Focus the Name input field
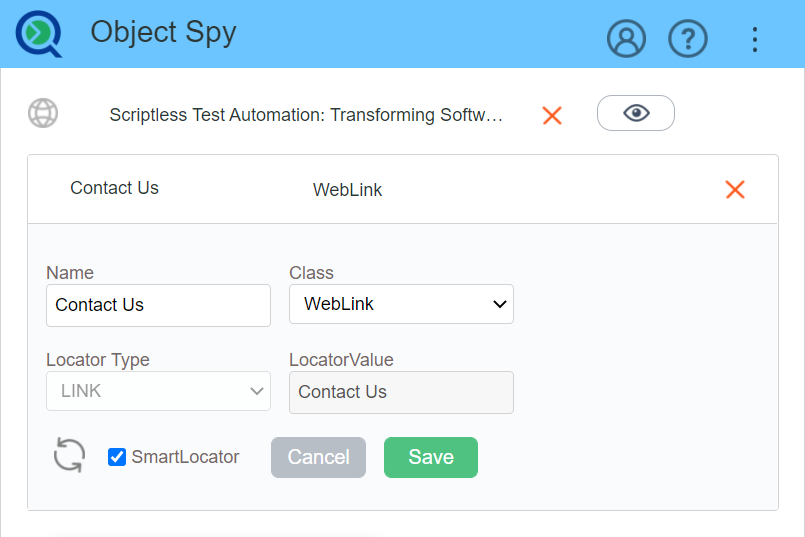The width and height of the screenshot is (805, 537). [158, 305]
